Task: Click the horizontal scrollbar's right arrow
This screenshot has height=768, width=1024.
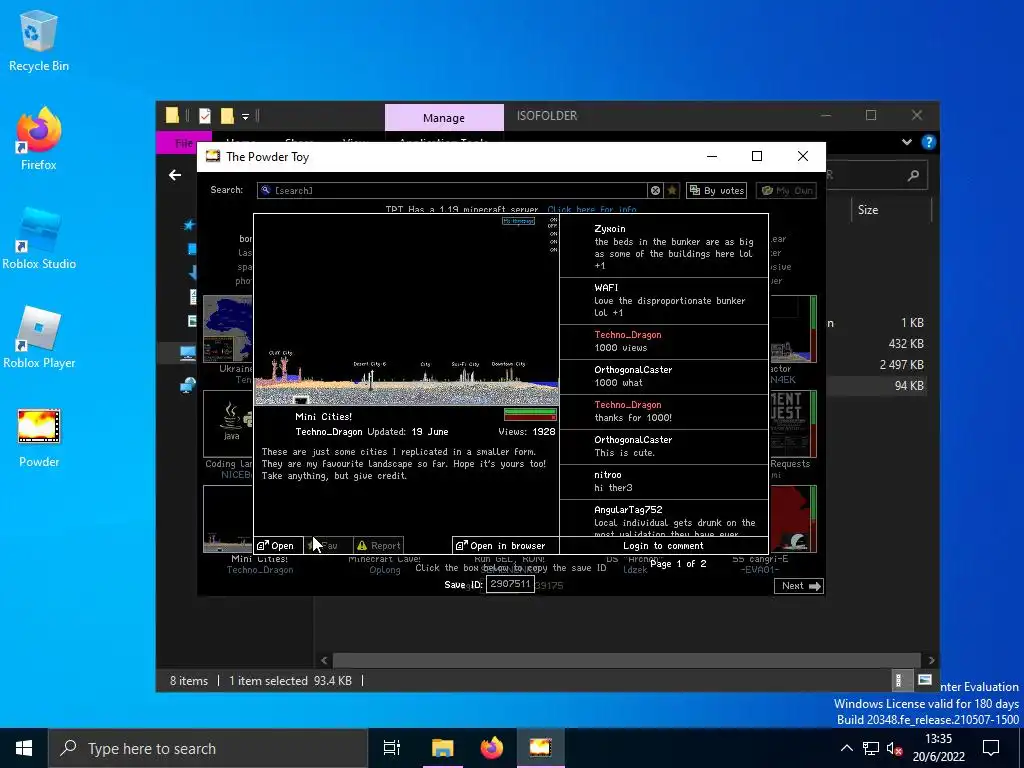Action: coord(931,660)
